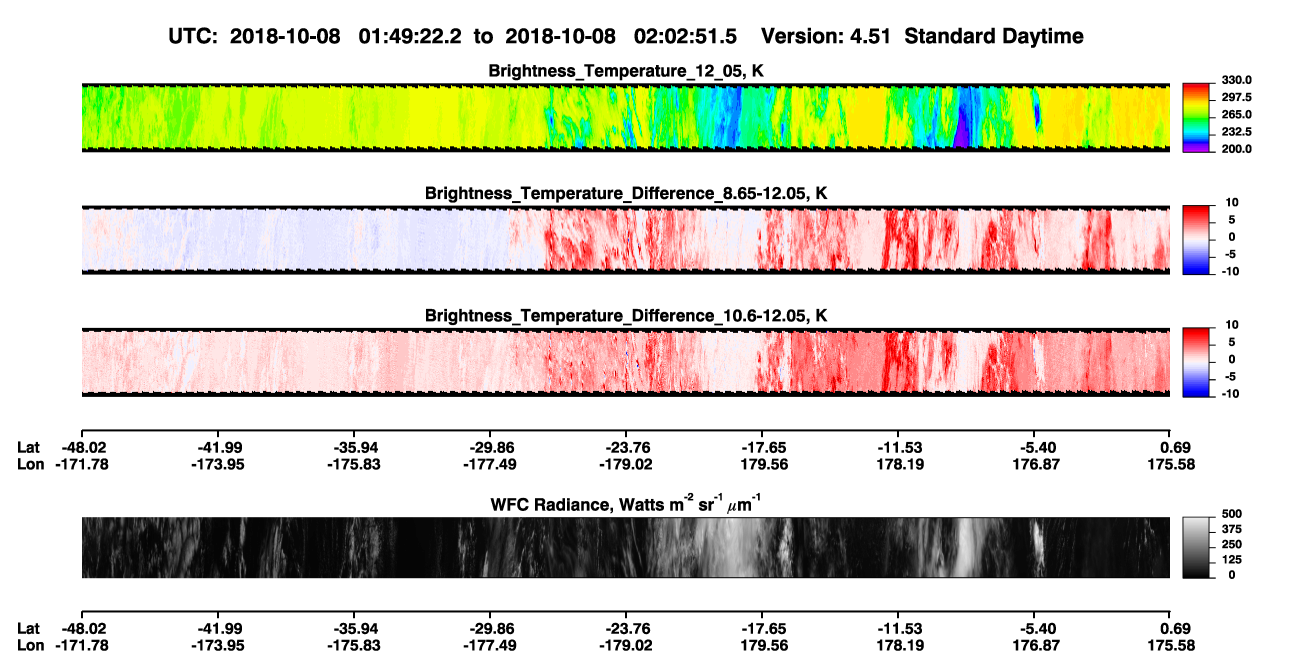Click latitude '-17.65' on the bottom axis

point(762,628)
